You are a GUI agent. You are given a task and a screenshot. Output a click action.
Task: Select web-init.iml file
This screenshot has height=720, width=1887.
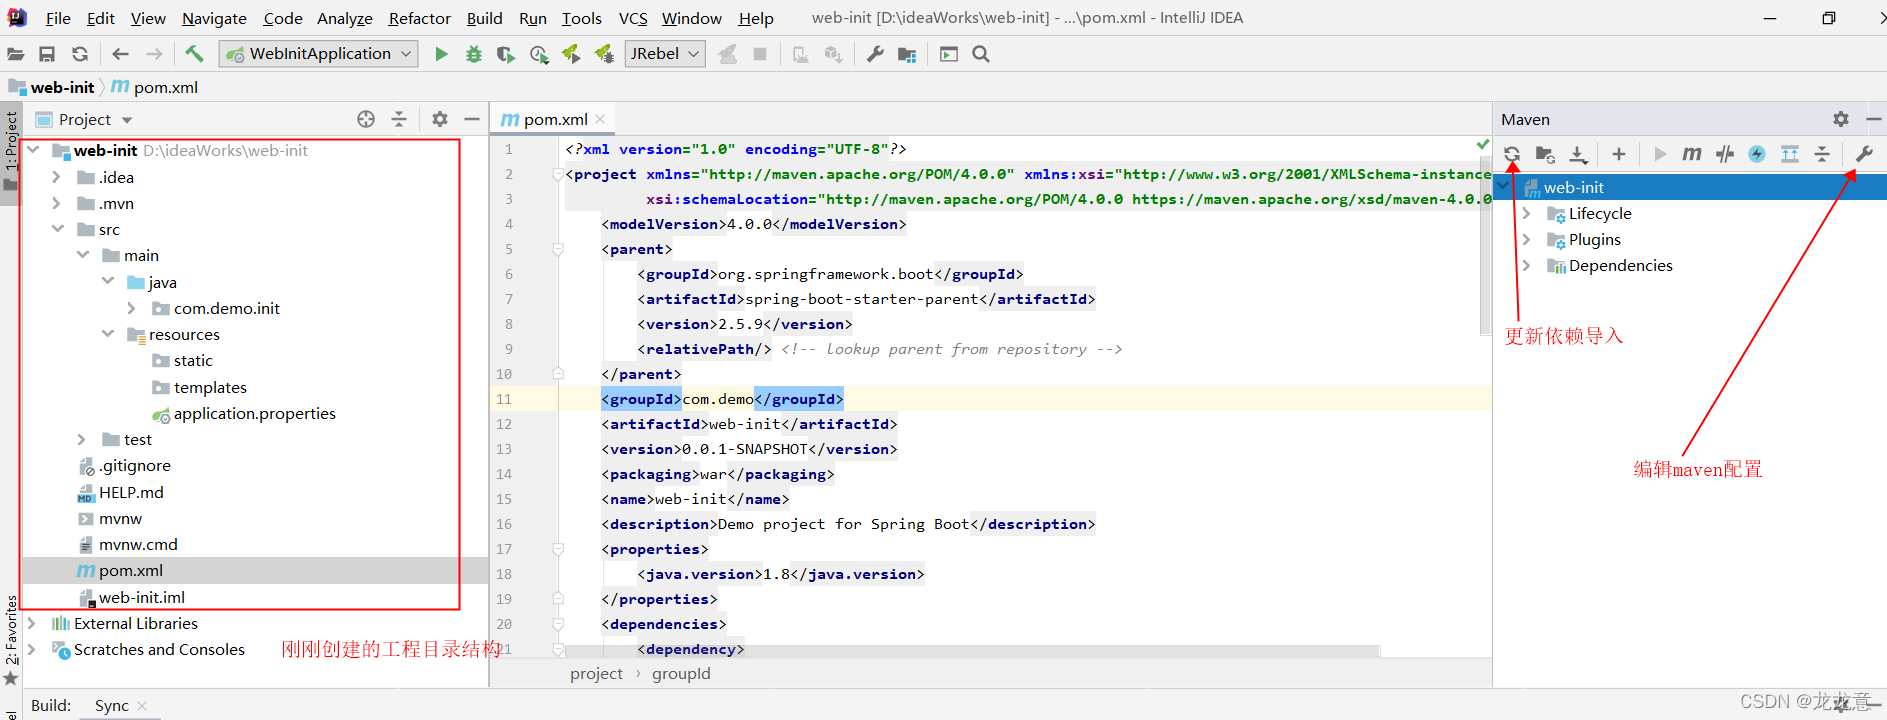click(x=141, y=597)
